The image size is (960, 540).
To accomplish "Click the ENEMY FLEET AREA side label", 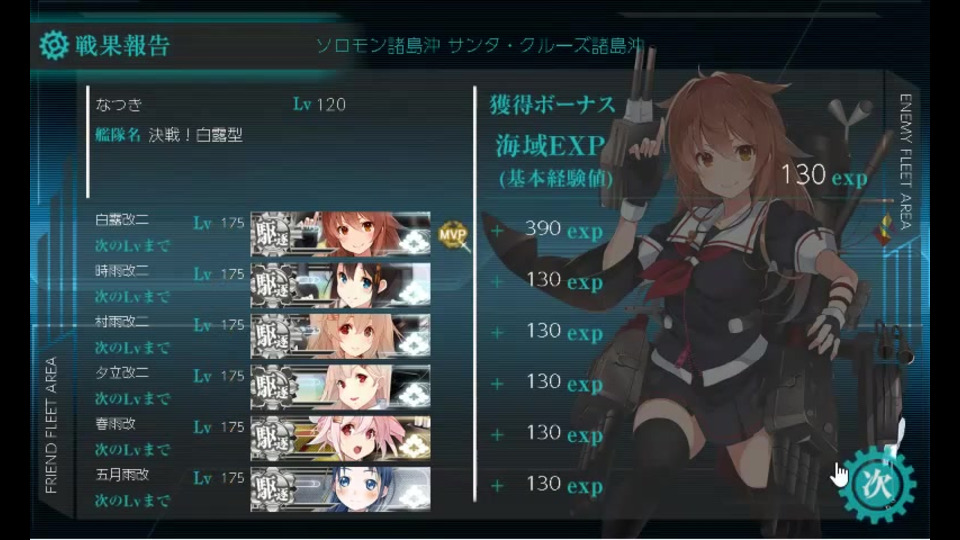I will tap(906, 161).
